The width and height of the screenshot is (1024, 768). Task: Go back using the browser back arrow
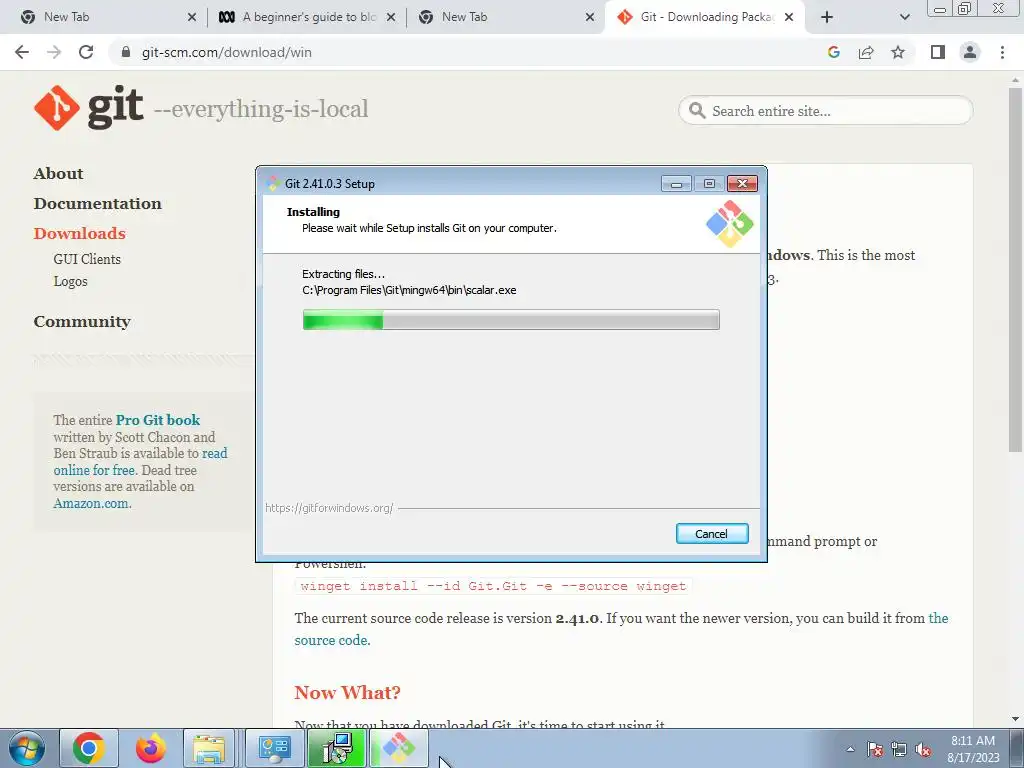click(x=22, y=52)
